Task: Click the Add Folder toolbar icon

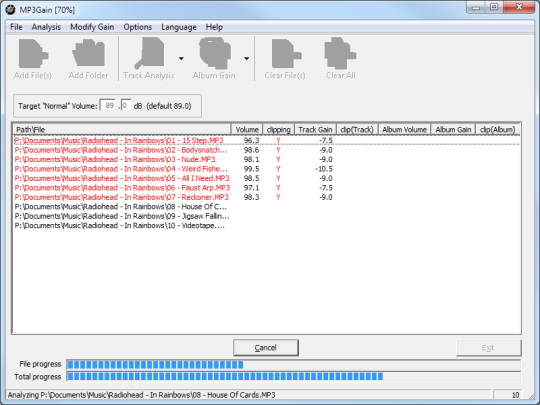Action: [88, 53]
